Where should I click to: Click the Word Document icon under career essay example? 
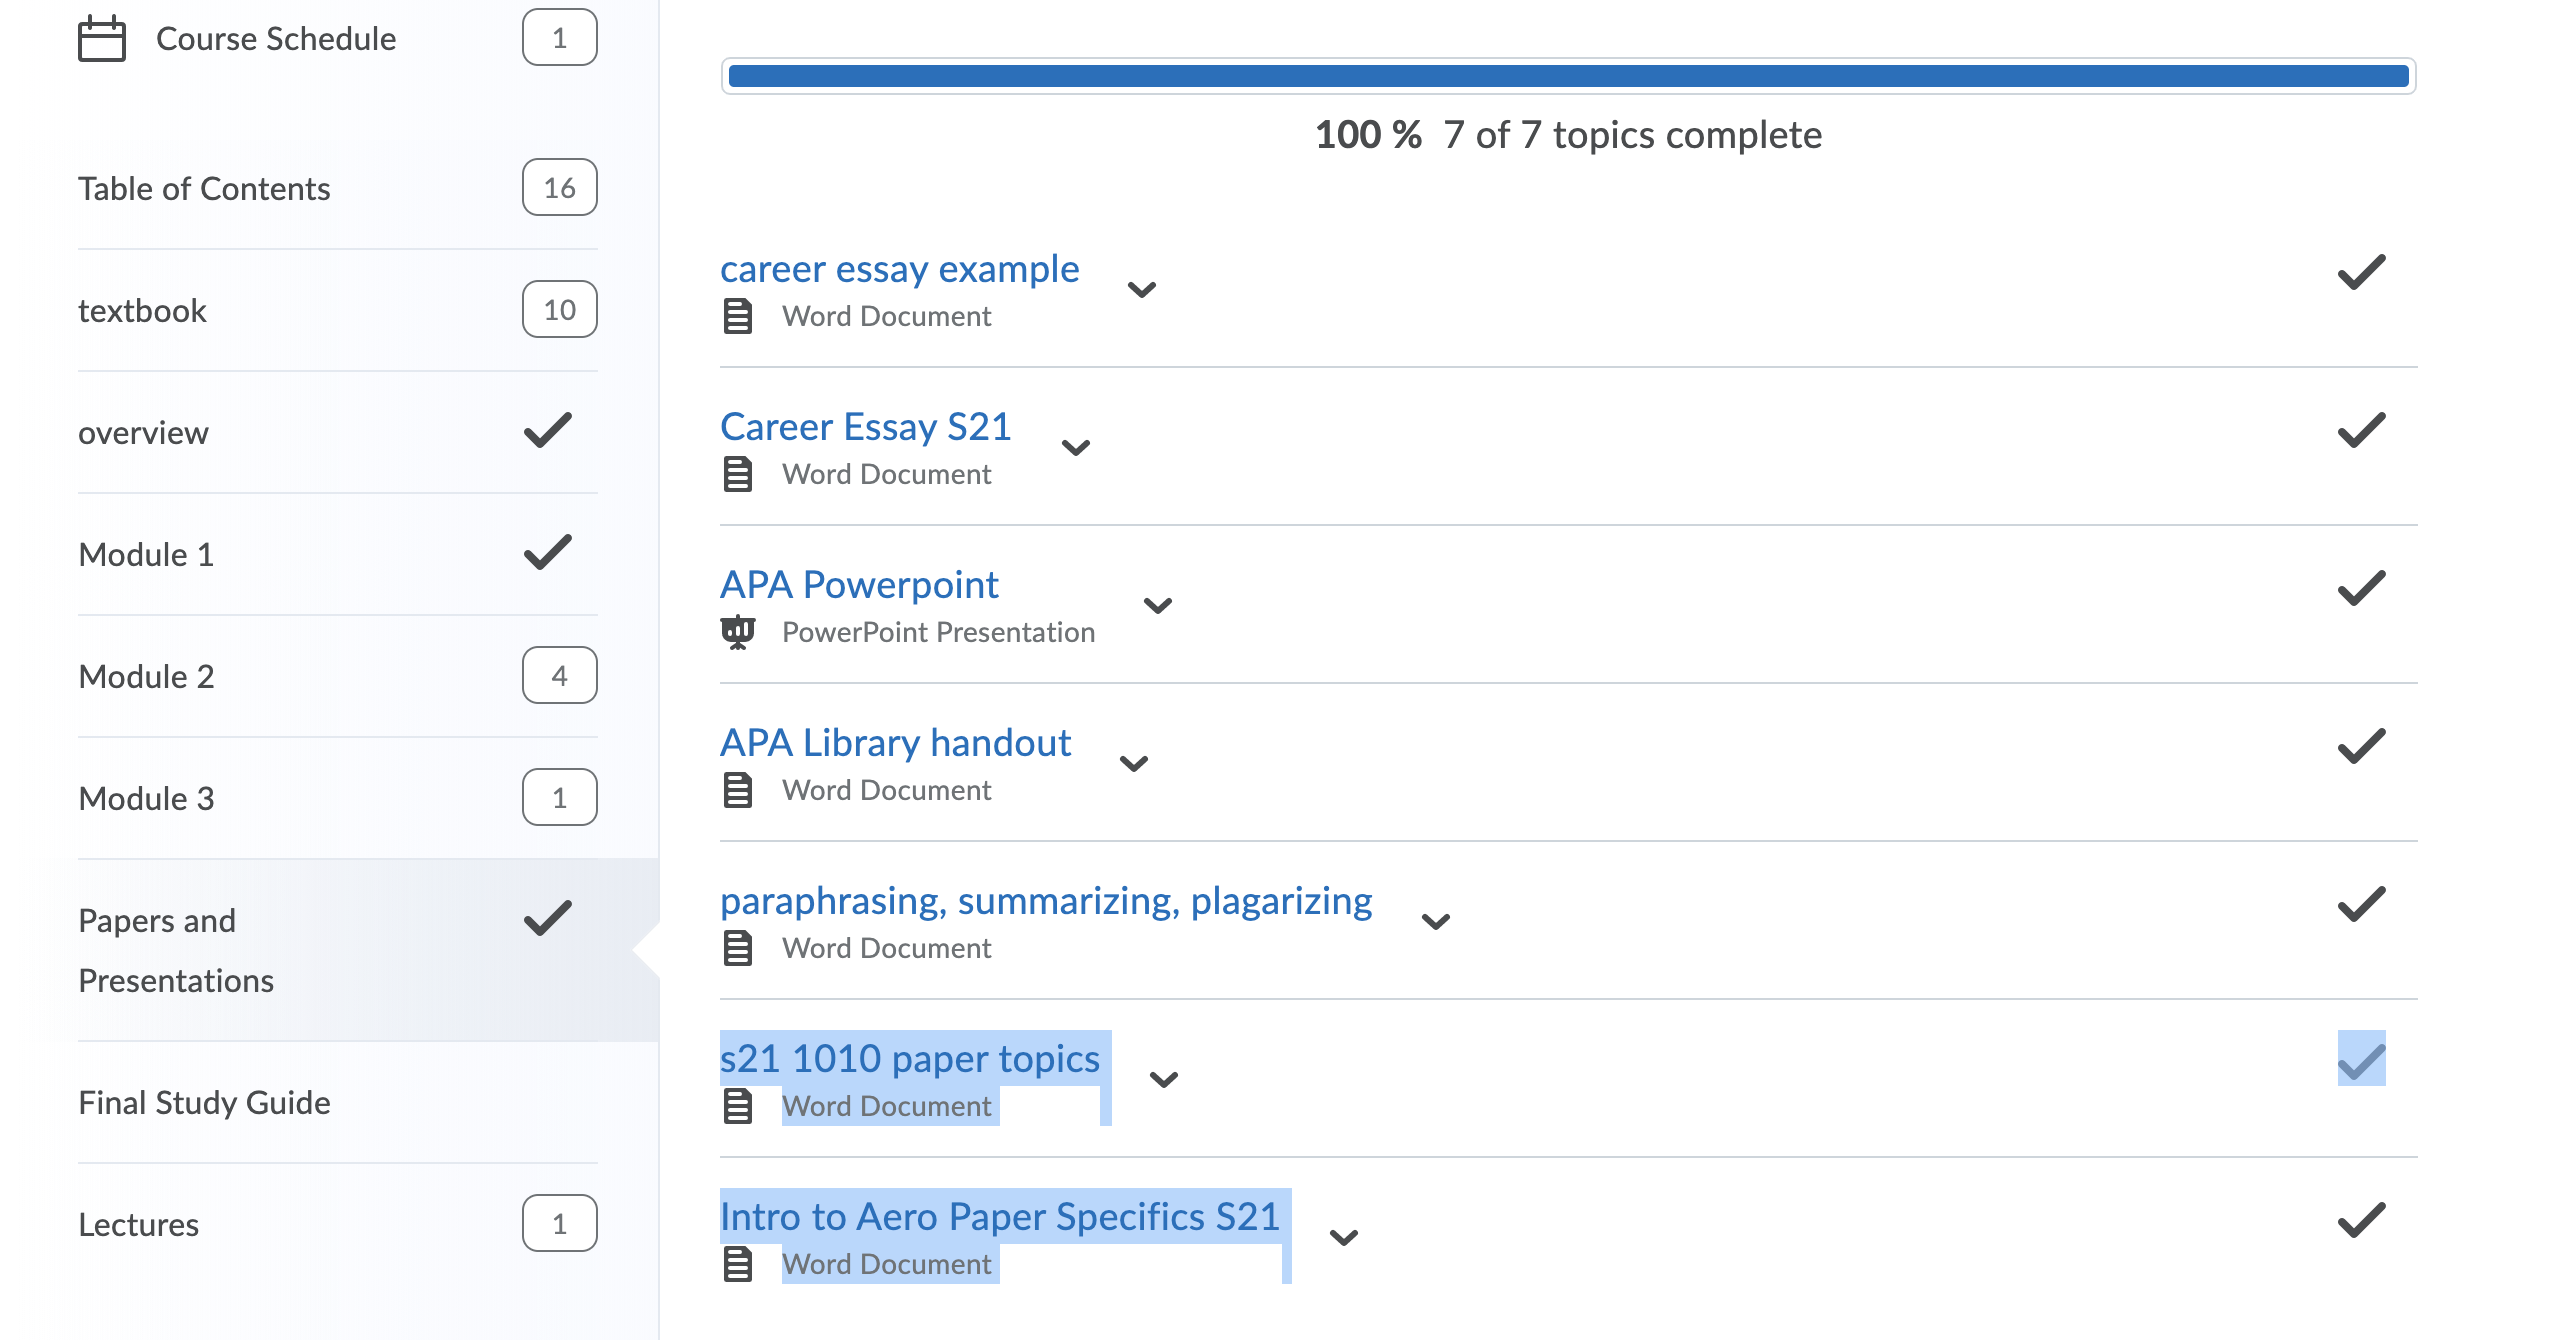coord(738,316)
